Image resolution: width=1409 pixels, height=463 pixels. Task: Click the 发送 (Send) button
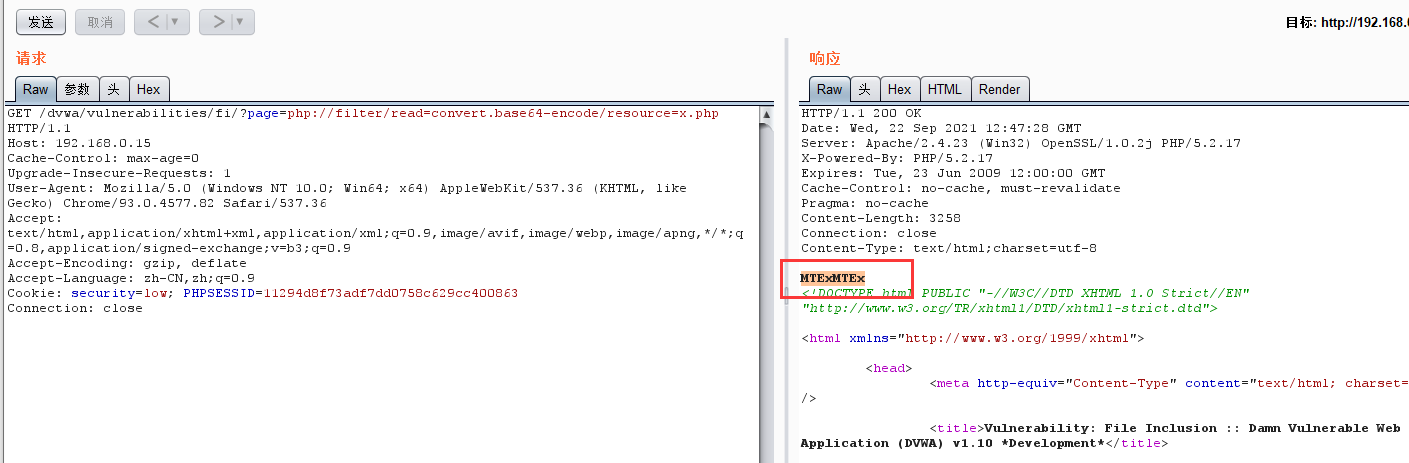coord(41,22)
